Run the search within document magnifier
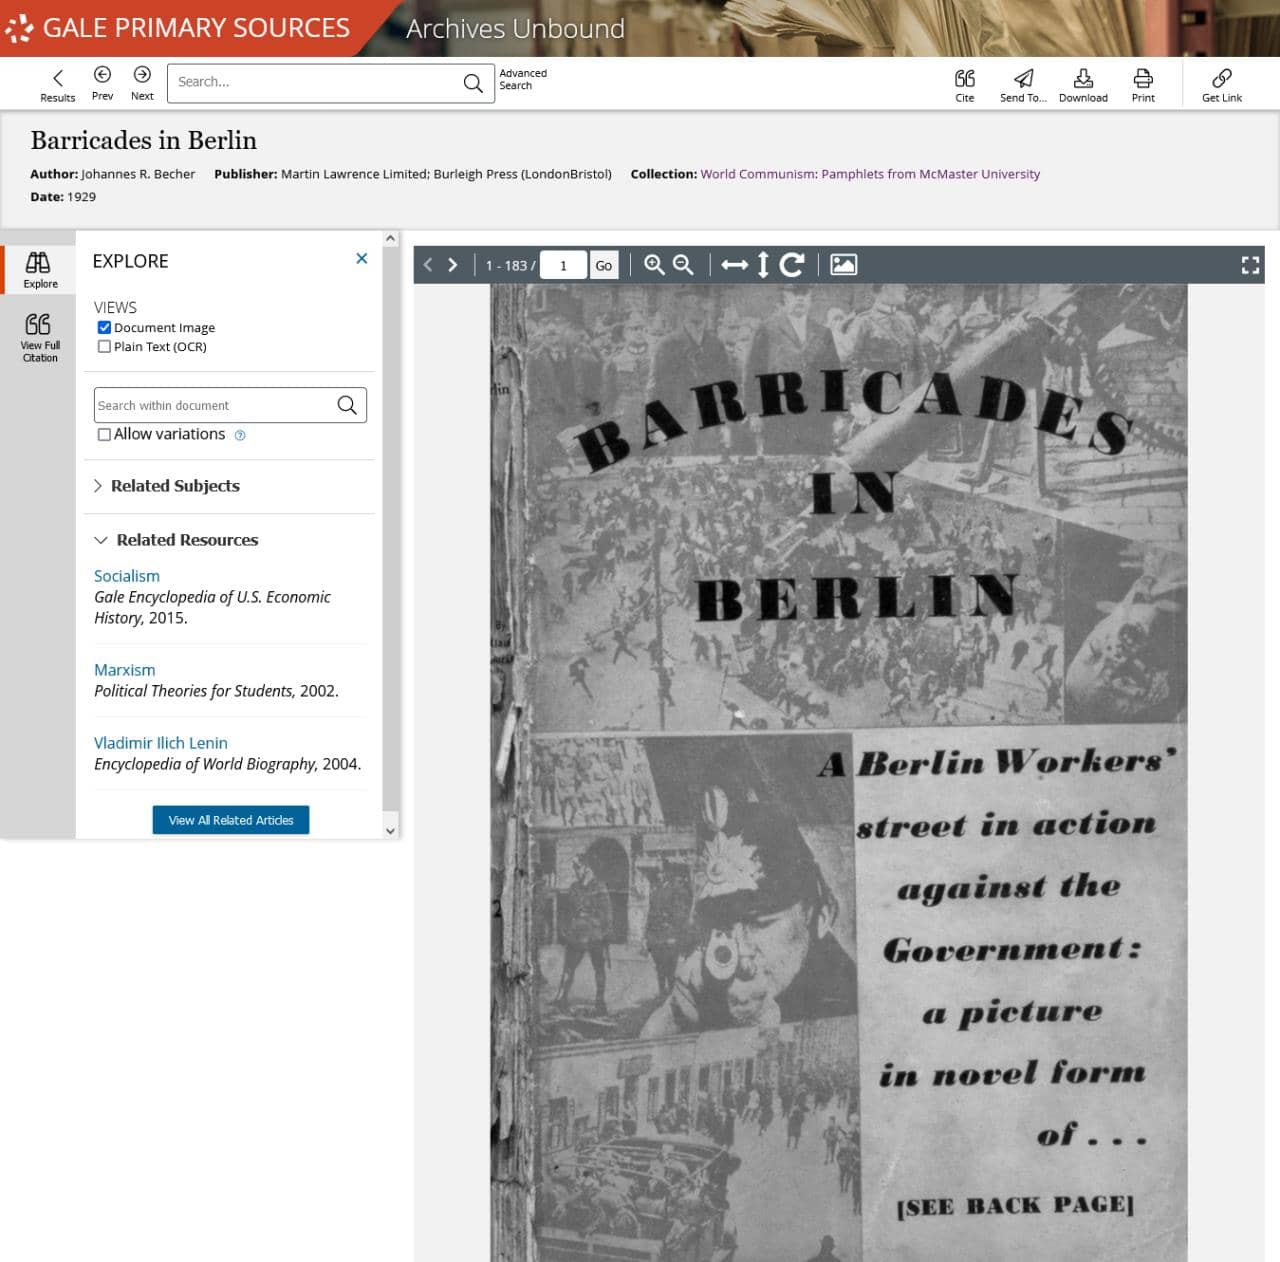 [x=347, y=405]
